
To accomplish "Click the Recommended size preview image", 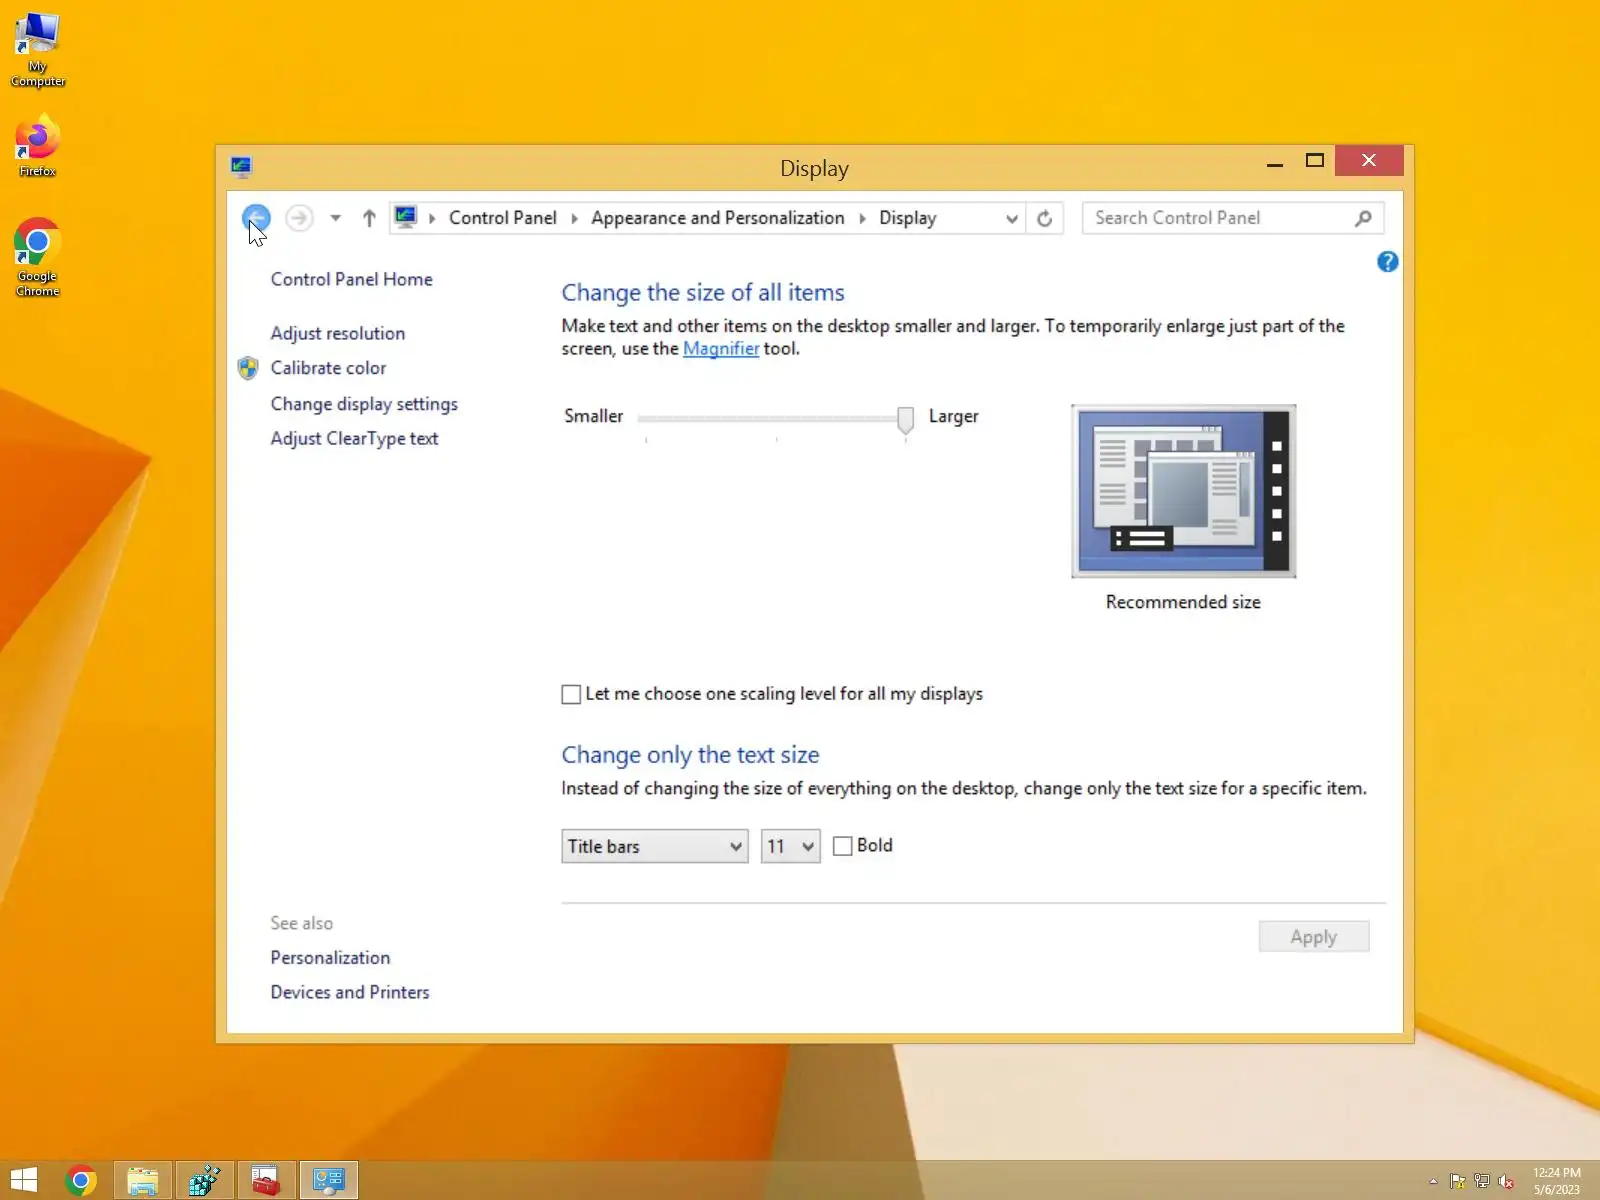I will [x=1183, y=491].
